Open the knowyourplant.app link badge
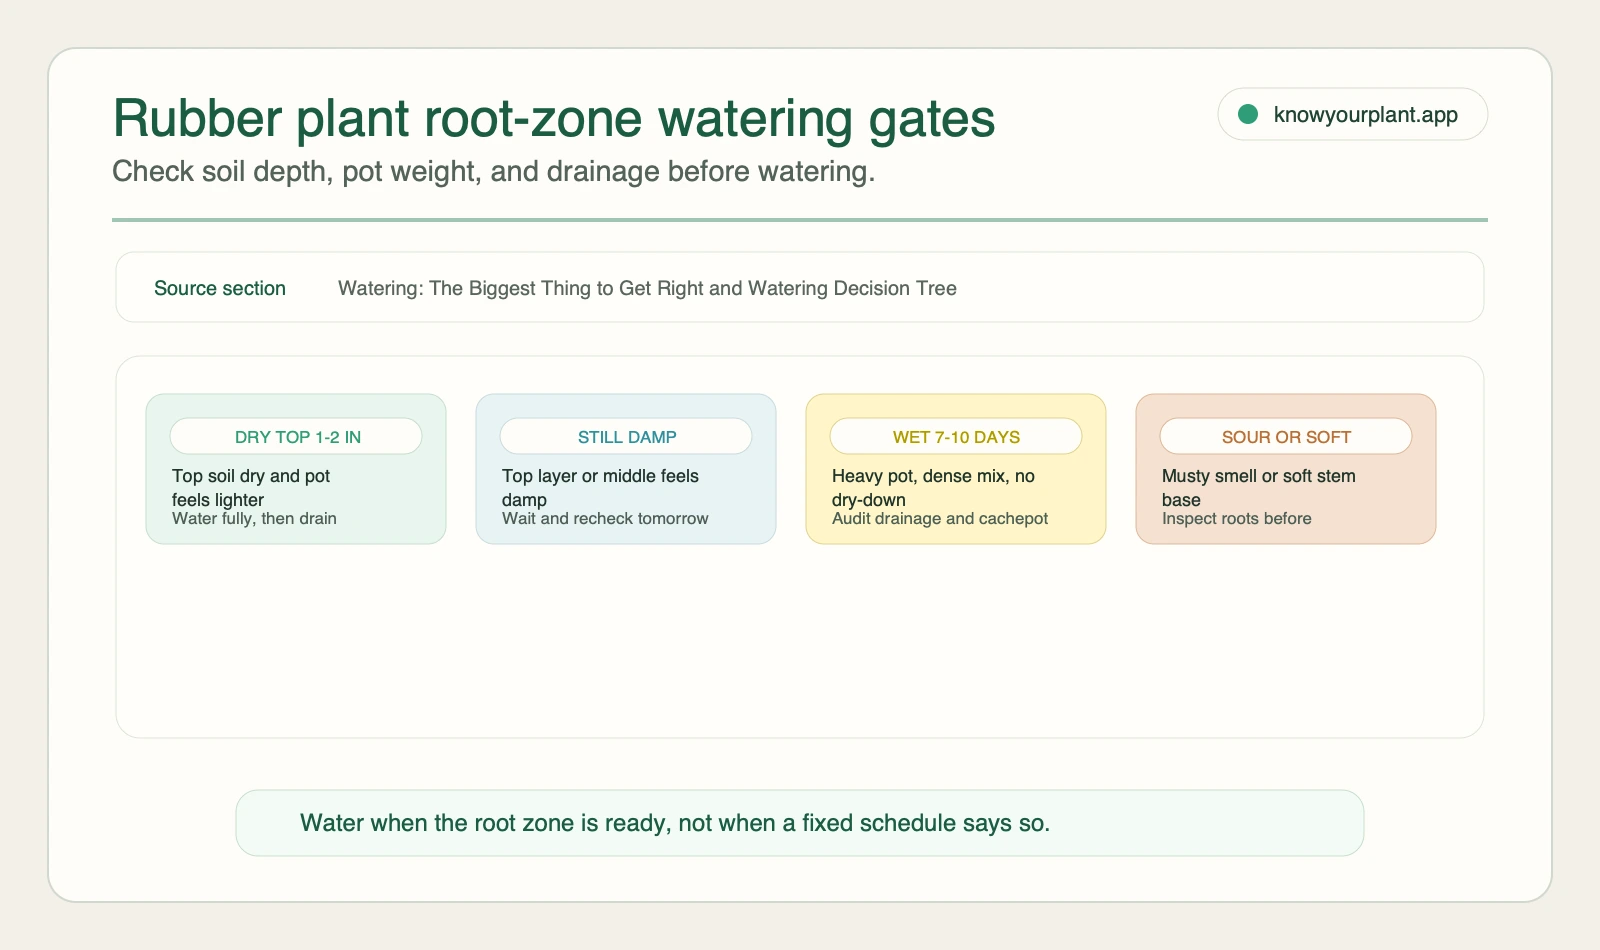The height and width of the screenshot is (950, 1600). pos(1352,114)
